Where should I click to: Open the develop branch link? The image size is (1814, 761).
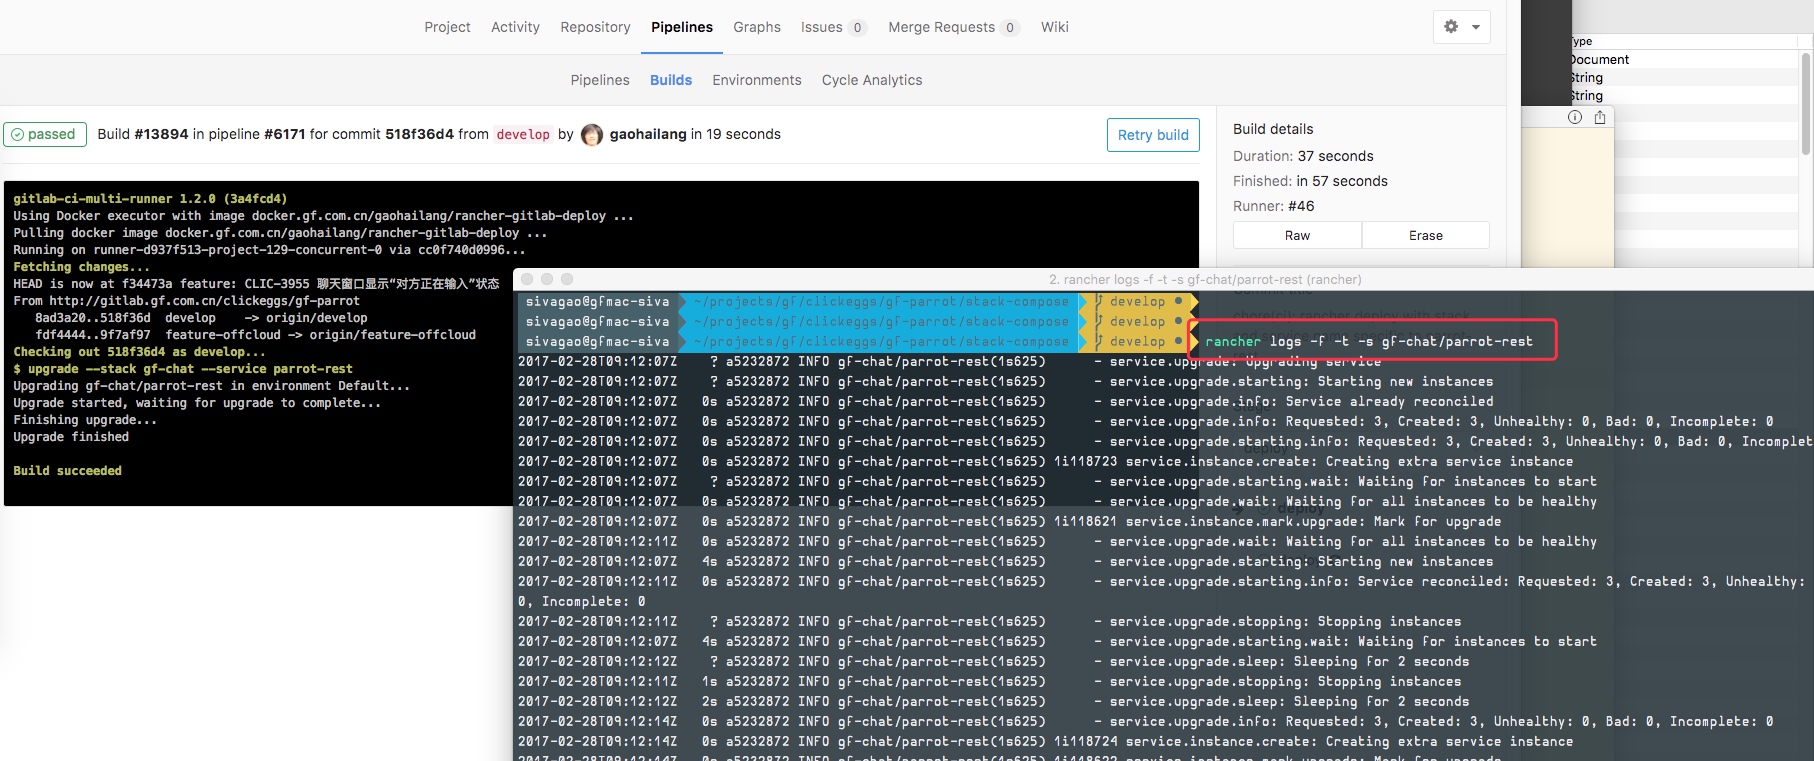[523, 134]
